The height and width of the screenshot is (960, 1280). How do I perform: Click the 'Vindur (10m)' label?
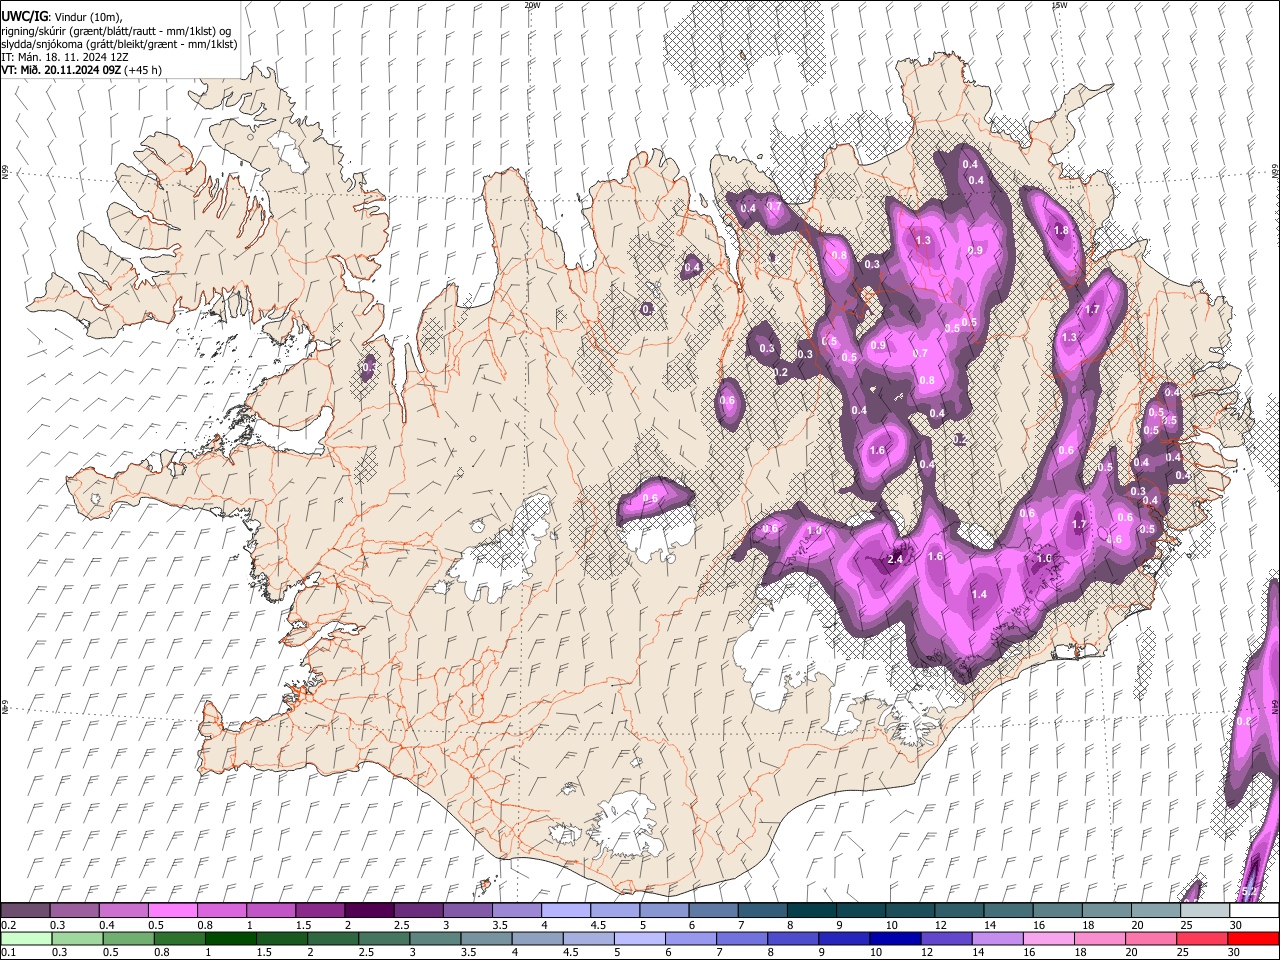point(86,17)
